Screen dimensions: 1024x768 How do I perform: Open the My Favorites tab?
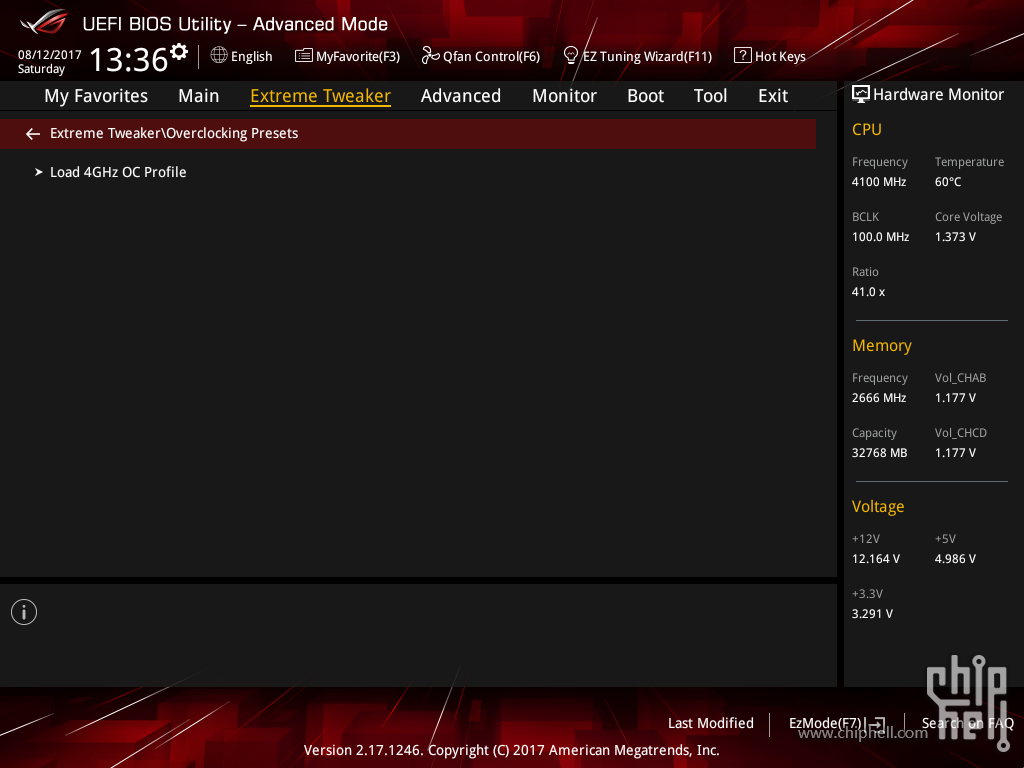pyautogui.click(x=96, y=96)
